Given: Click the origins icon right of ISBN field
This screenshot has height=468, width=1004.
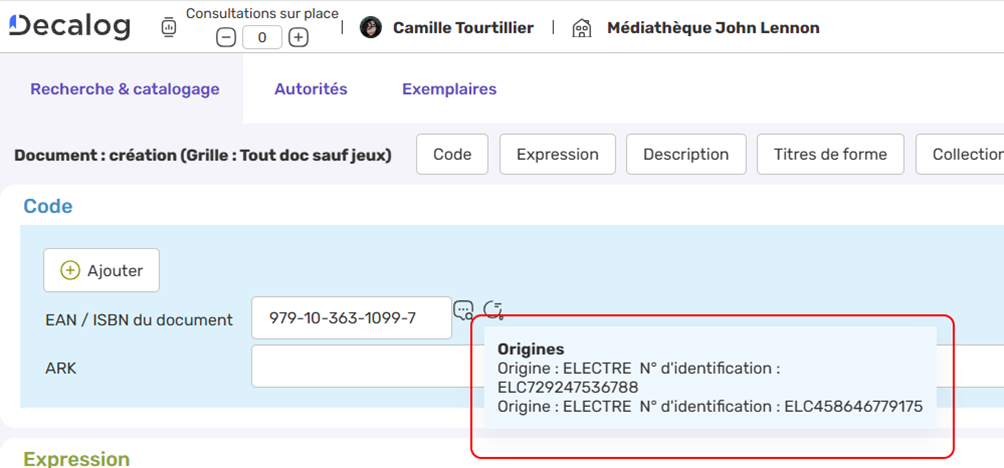Looking at the screenshot, I should coord(493,310).
